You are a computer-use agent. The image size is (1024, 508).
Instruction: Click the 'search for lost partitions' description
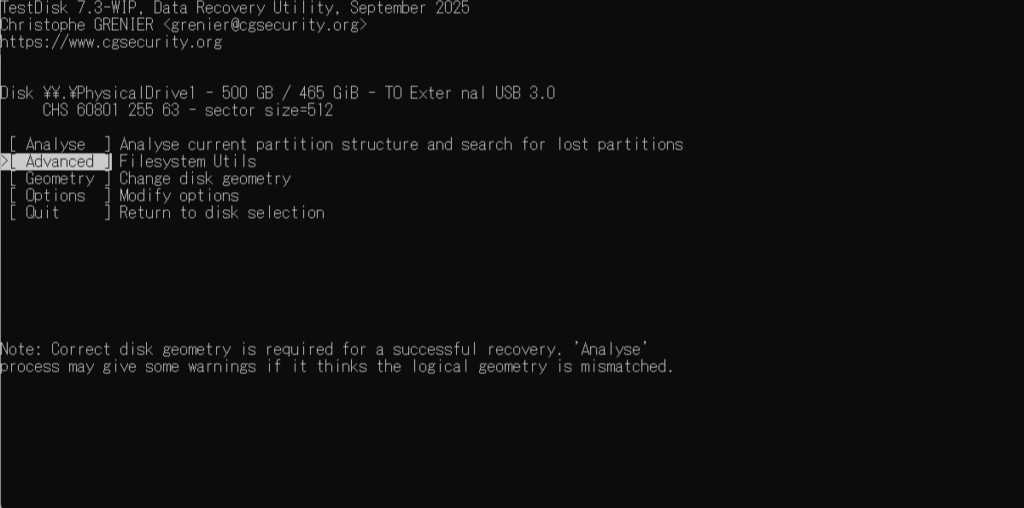tap(572, 144)
